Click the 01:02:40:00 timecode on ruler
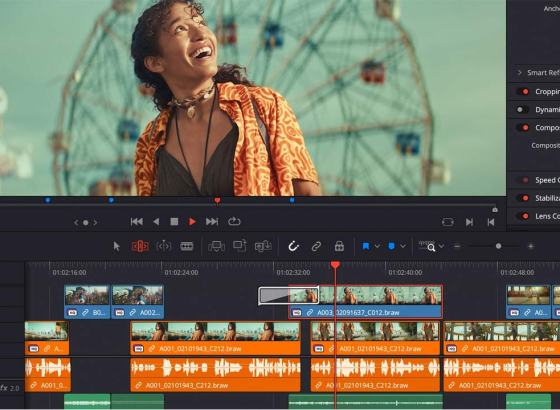560x410 pixels. click(x=405, y=272)
